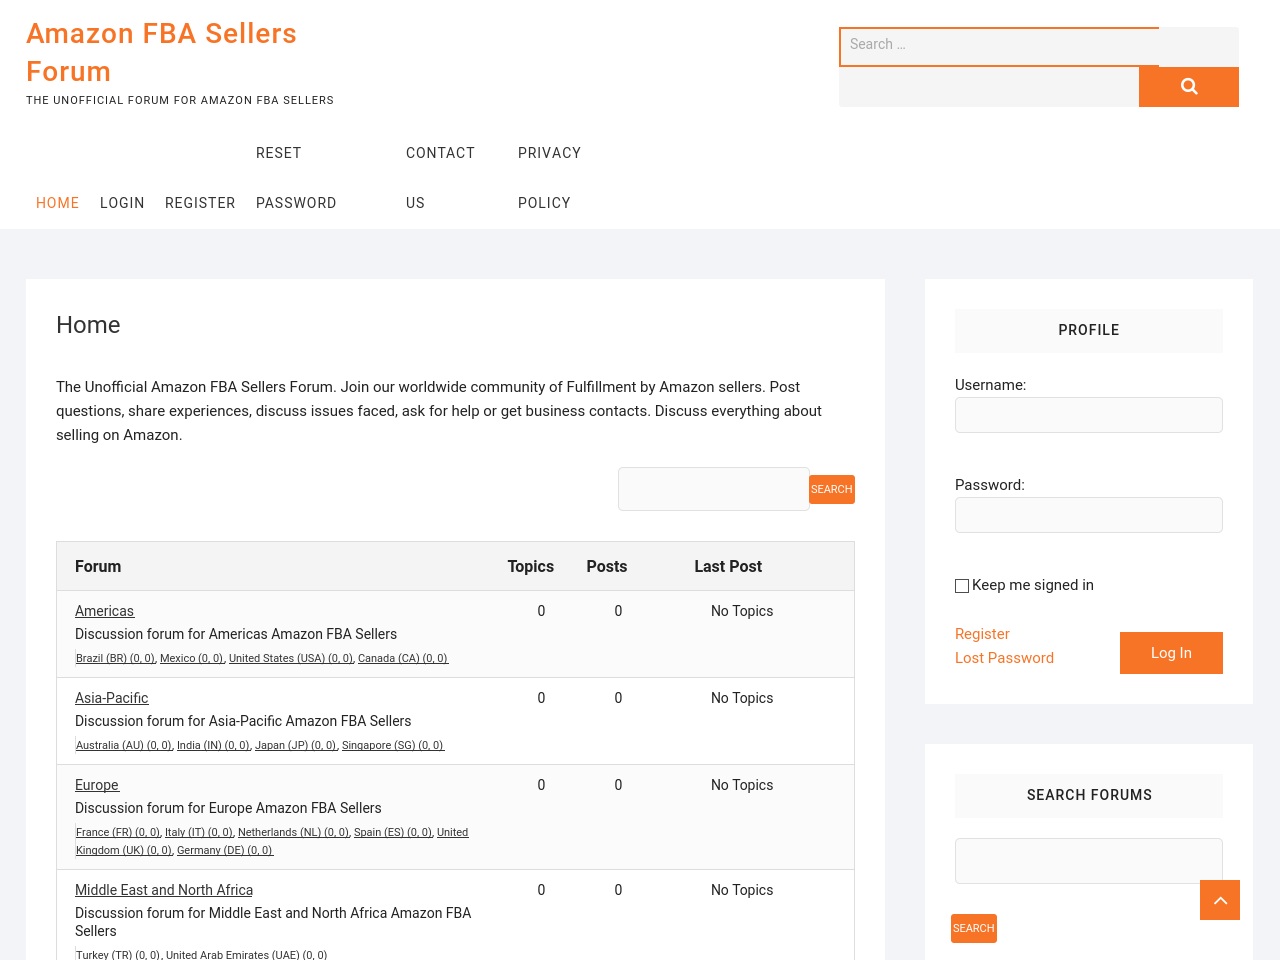This screenshot has width=1280, height=960.
Task: Click the Topics column header
Action: tap(530, 566)
